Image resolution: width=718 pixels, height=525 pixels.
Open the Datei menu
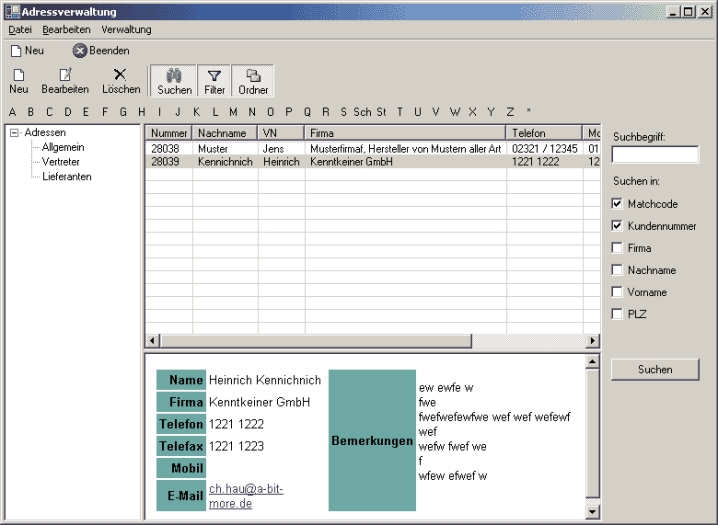tap(20, 30)
